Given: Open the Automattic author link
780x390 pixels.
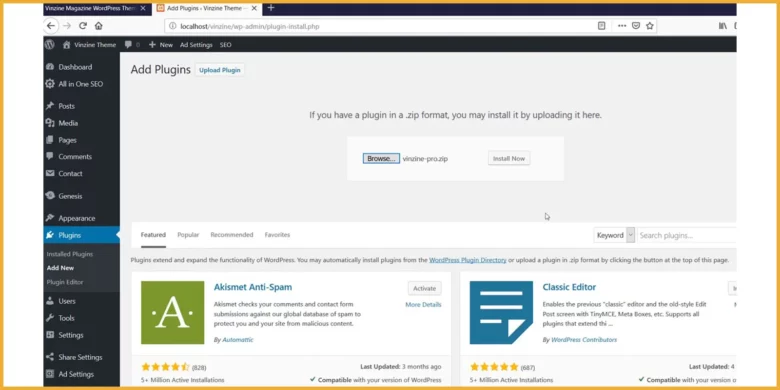Looking at the screenshot, I should pos(237,340).
